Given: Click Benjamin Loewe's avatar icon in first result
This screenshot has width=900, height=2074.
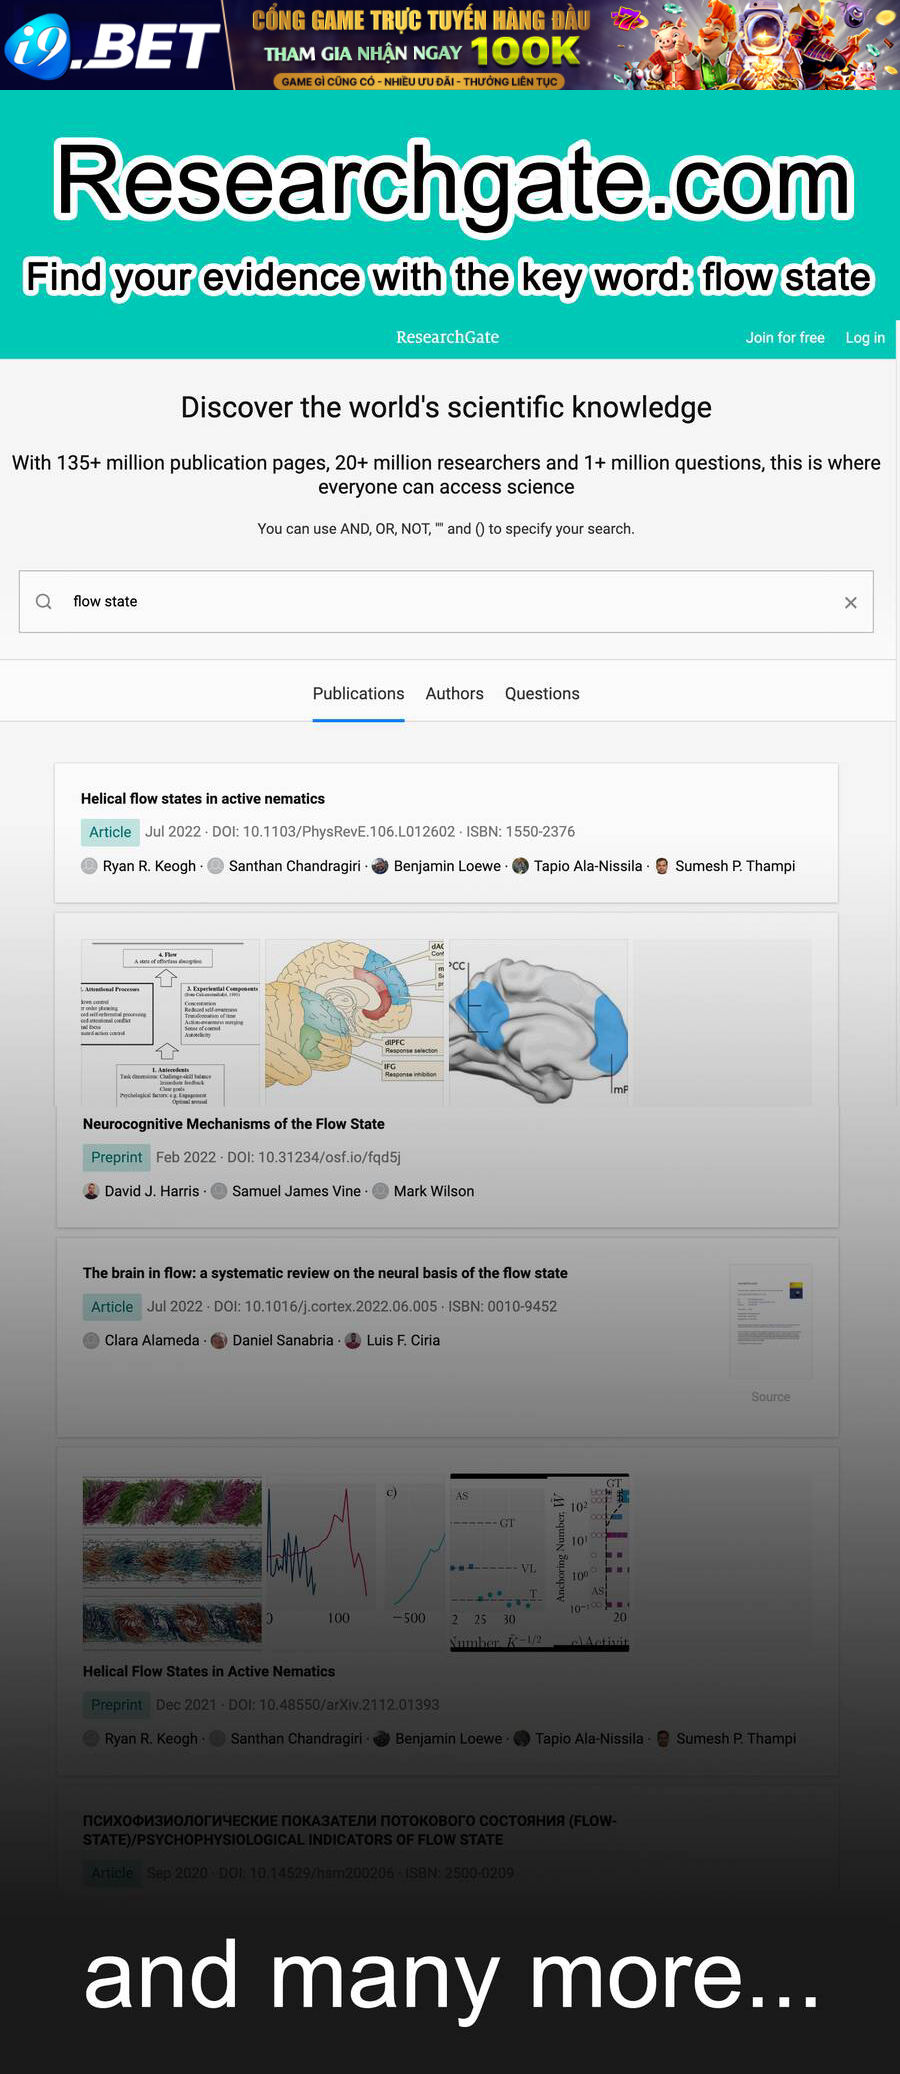Looking at the screenshot, I should [x=380, y=866].
